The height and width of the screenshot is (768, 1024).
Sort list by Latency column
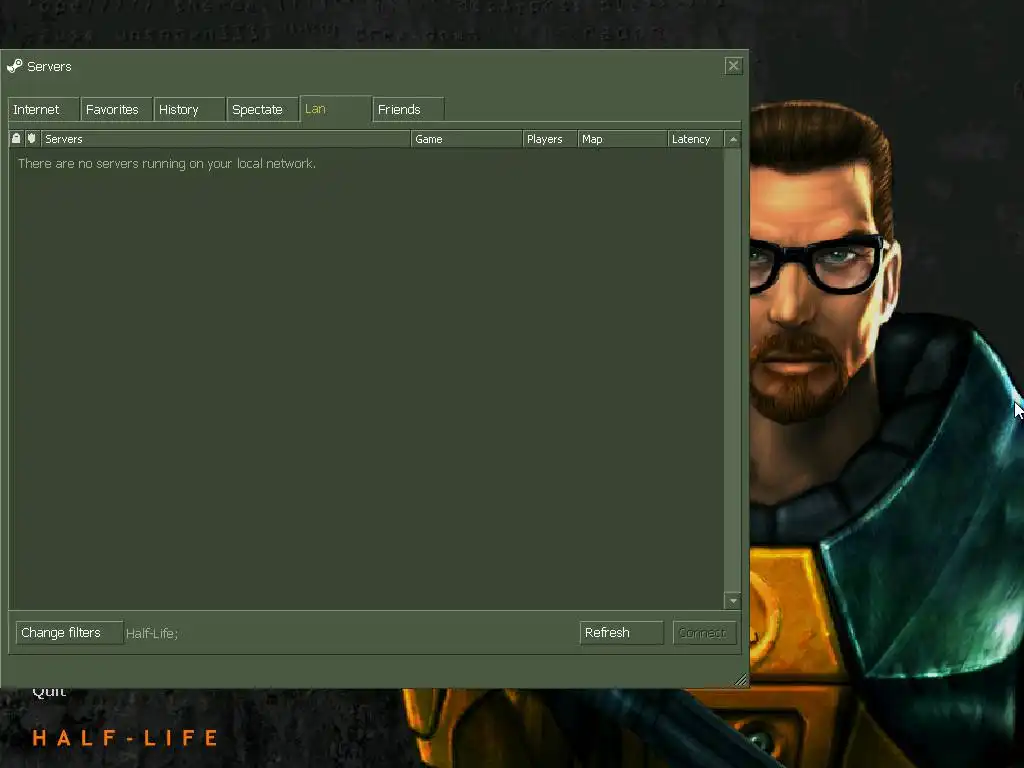tap(696, 138)
